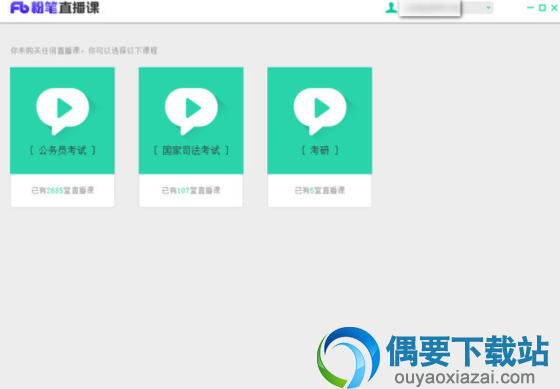Open the 考研 course label

320,150
